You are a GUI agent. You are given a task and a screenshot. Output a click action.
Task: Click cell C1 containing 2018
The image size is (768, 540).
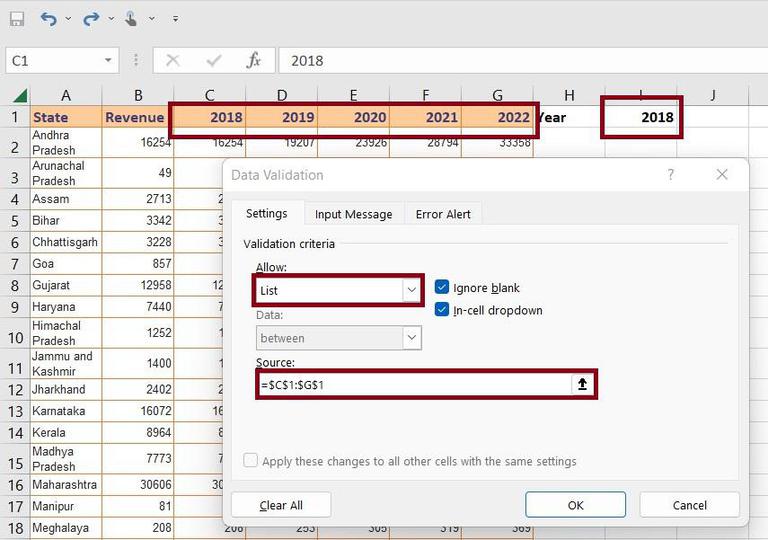[210, 117]
